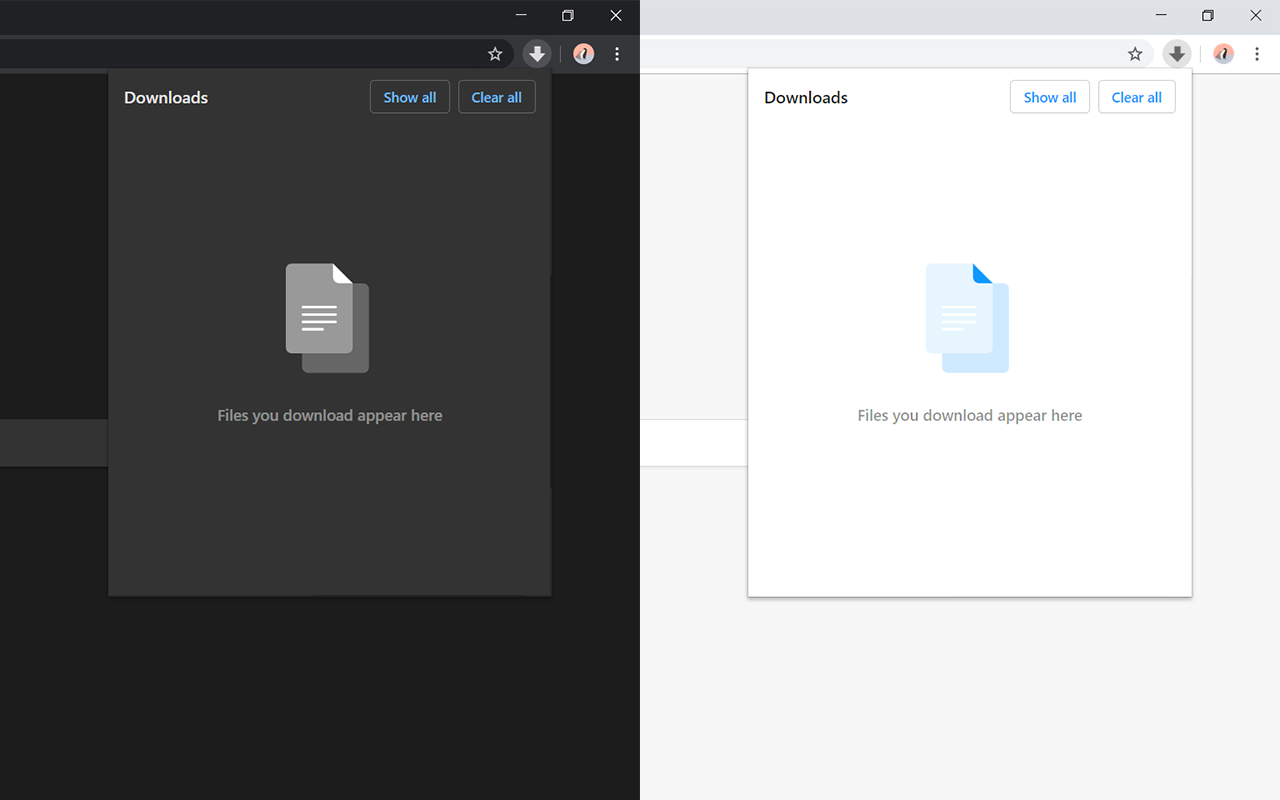This screenshot has width=1280, height=800.
Task: Click the restore button of the light window
Action: [x=1207, y=15]
